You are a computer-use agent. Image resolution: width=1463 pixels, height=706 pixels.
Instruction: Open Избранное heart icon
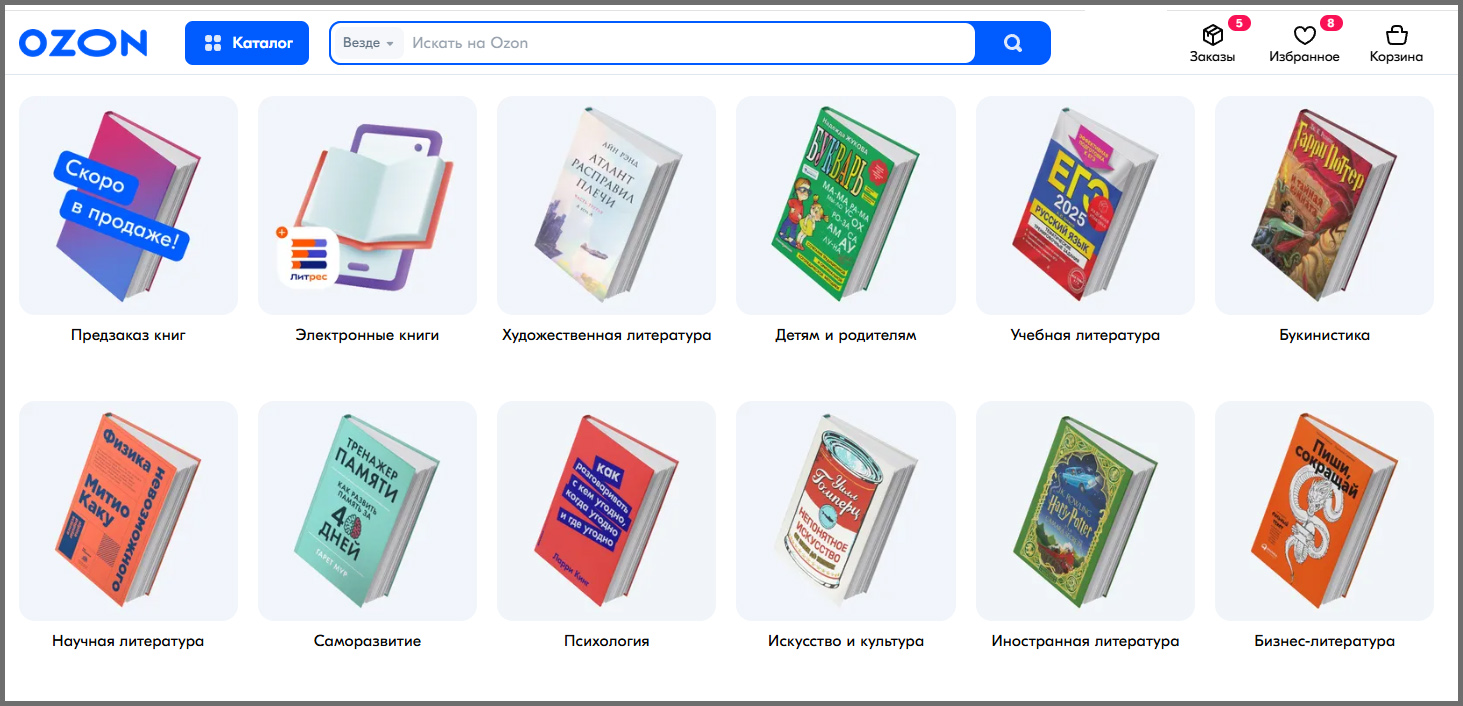[1304, 36]
